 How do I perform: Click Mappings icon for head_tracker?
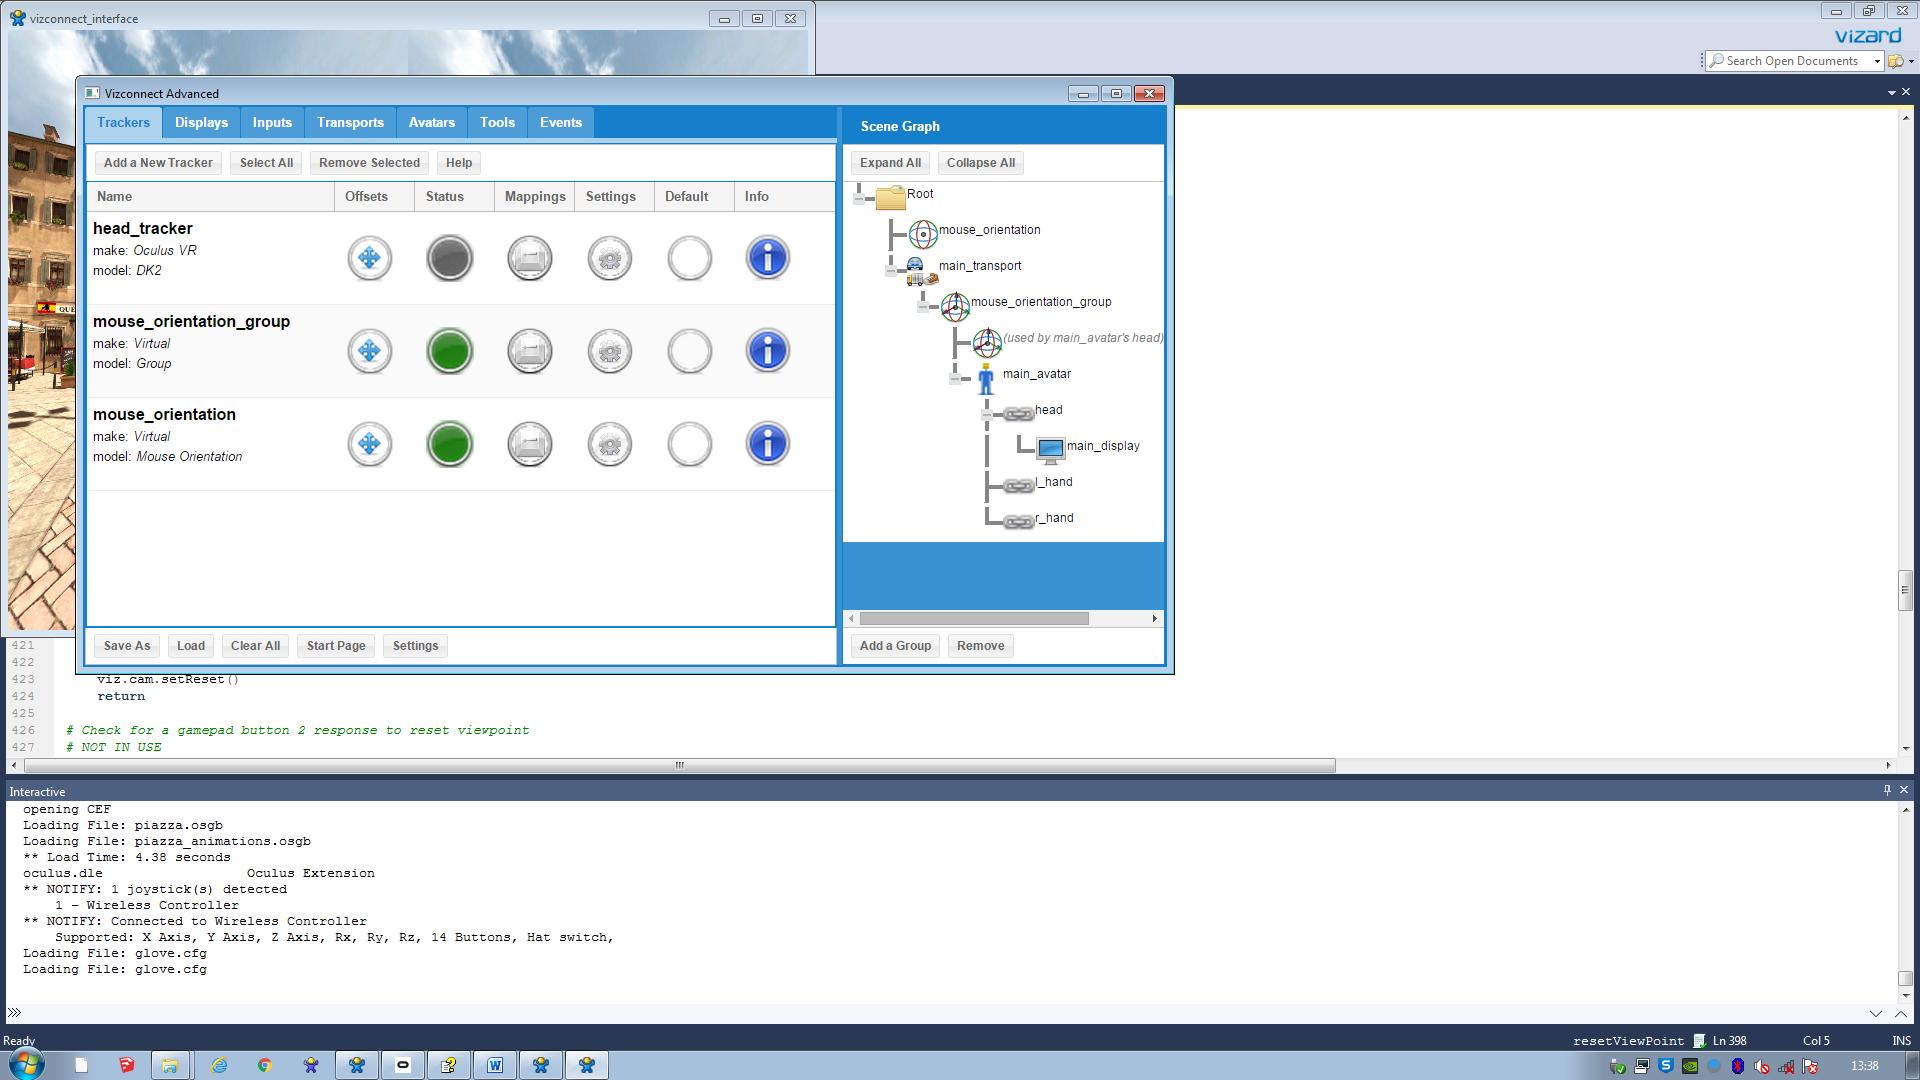529,258
